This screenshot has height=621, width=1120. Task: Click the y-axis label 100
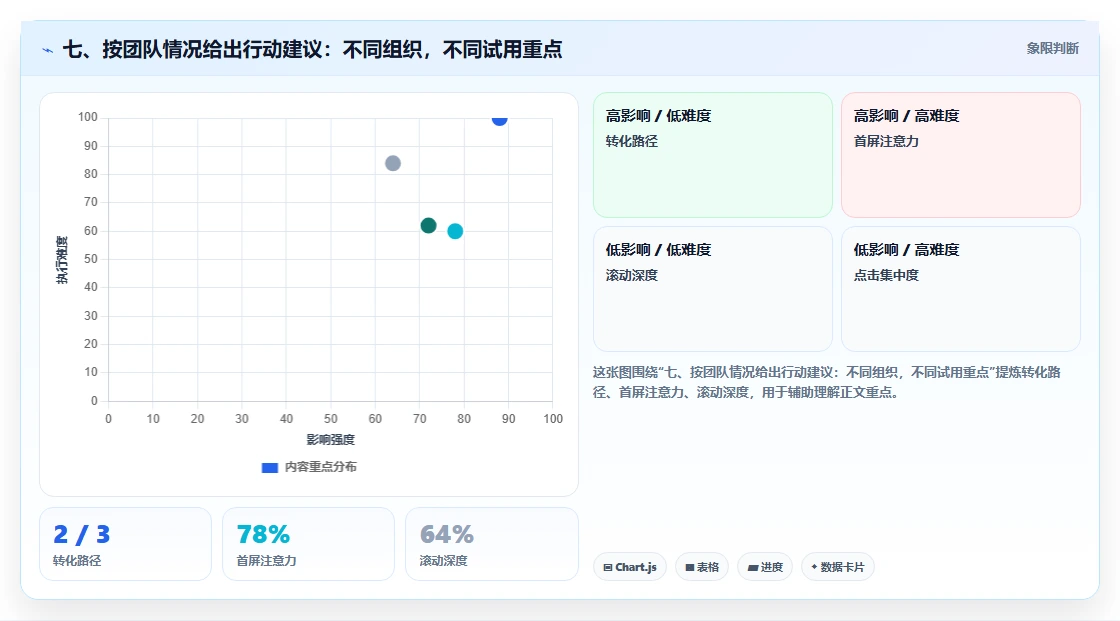pyautogui.click(x=88, y=117)
